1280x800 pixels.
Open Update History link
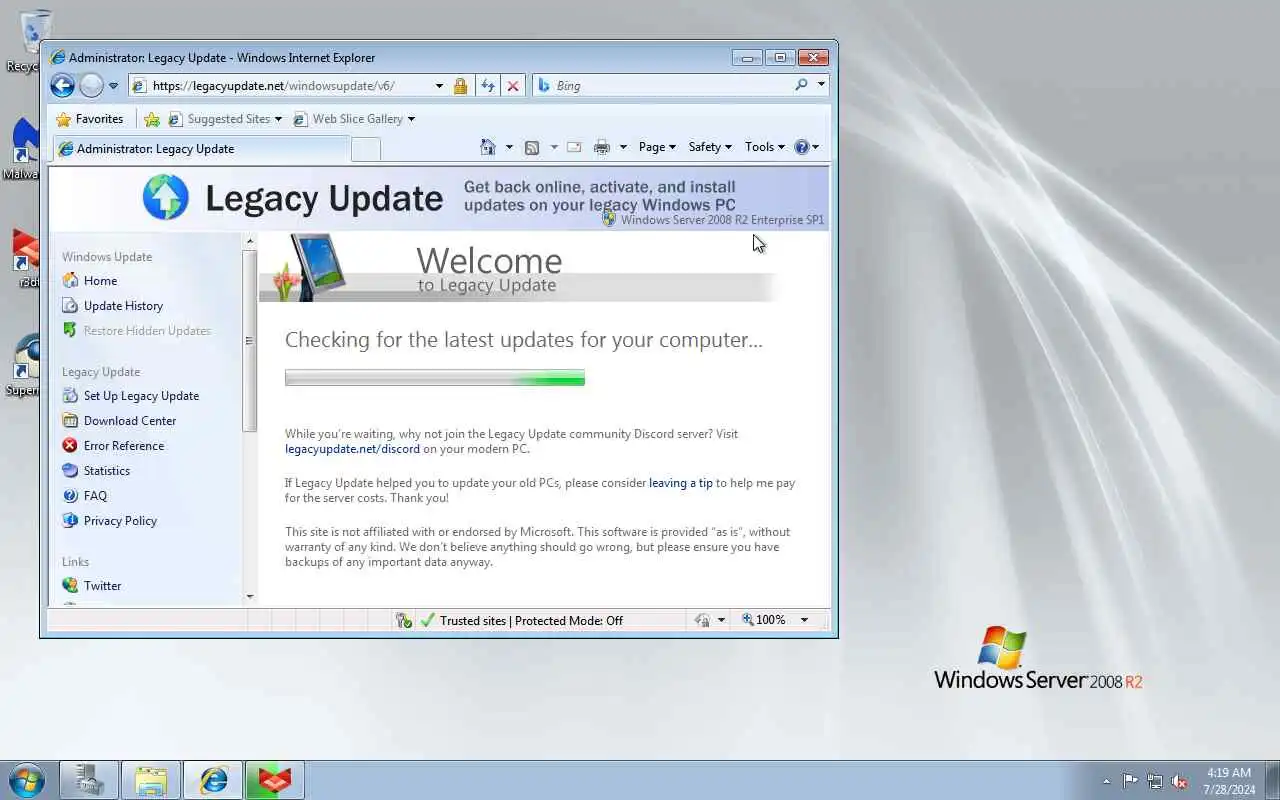[x=123, y=306]
